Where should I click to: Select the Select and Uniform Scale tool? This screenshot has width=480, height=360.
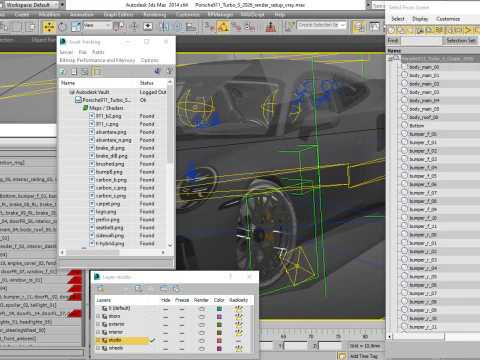76,27
